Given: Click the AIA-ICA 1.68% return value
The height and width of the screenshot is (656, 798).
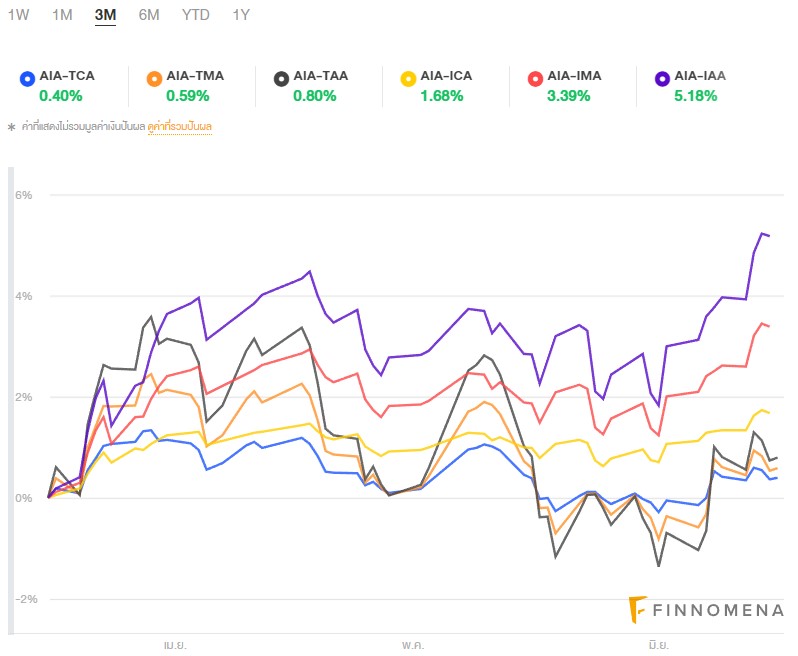Looking at the screenshot, I should pos(440,96).
